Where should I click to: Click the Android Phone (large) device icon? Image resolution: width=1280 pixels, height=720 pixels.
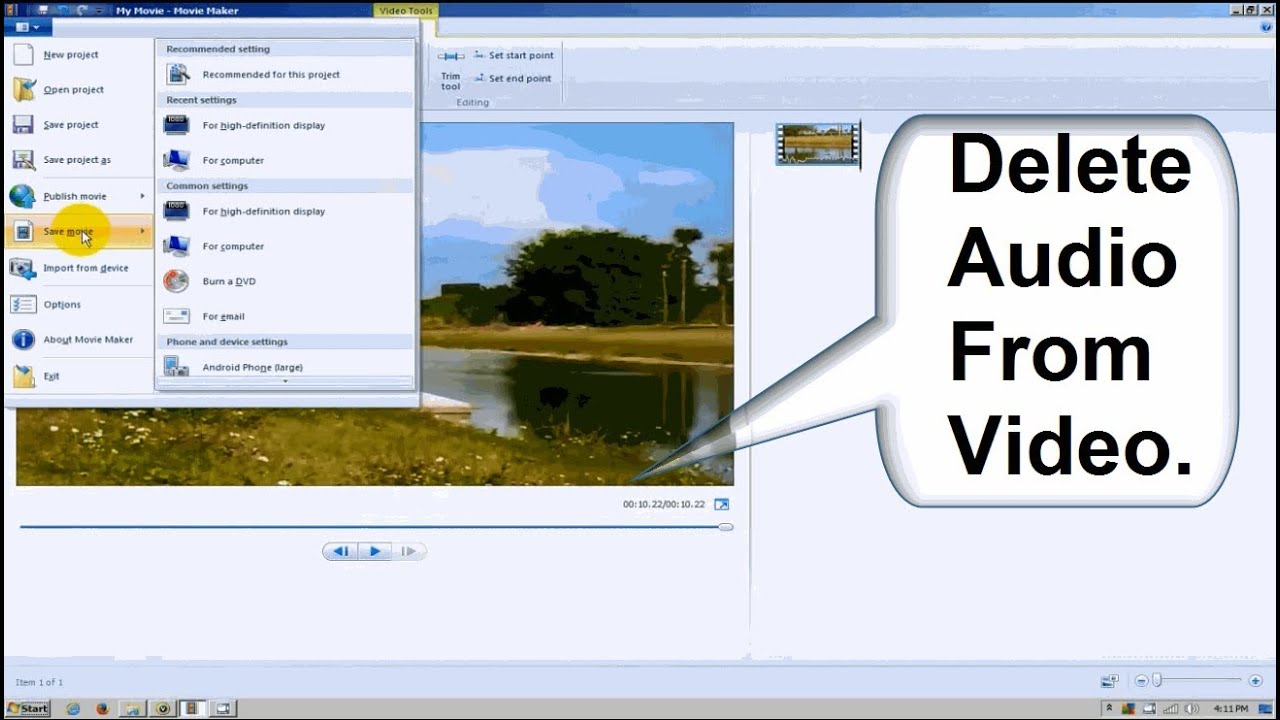[x=176, y=366]
